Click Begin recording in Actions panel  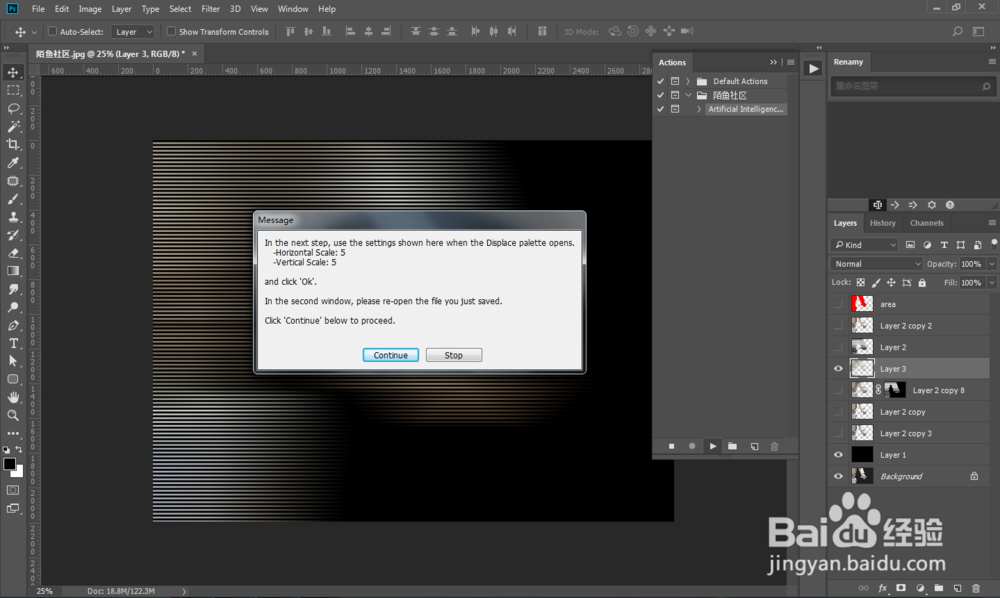coord(692,446)
